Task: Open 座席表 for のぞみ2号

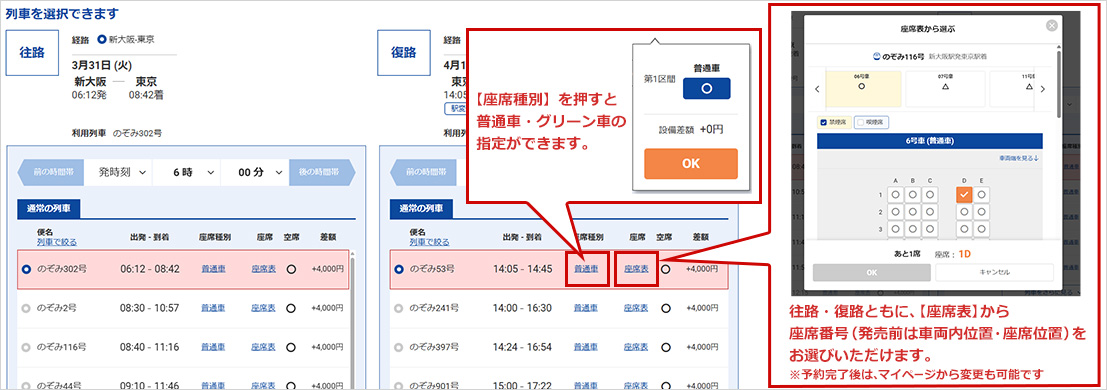Action: 263,309
